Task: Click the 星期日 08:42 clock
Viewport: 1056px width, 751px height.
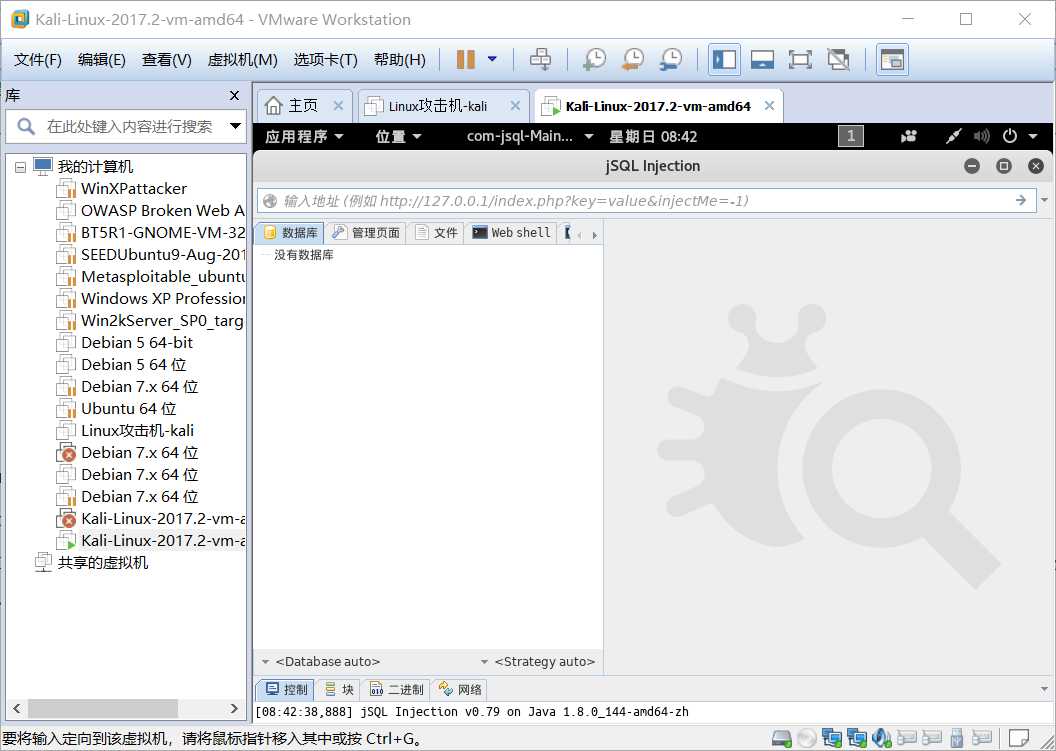Action: [x=653, y=137]
